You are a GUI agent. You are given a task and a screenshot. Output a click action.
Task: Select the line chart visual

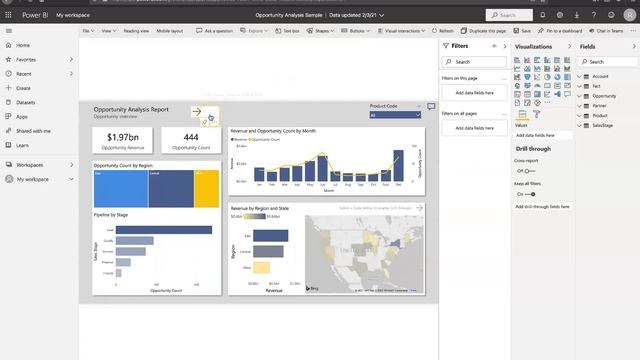517,69
